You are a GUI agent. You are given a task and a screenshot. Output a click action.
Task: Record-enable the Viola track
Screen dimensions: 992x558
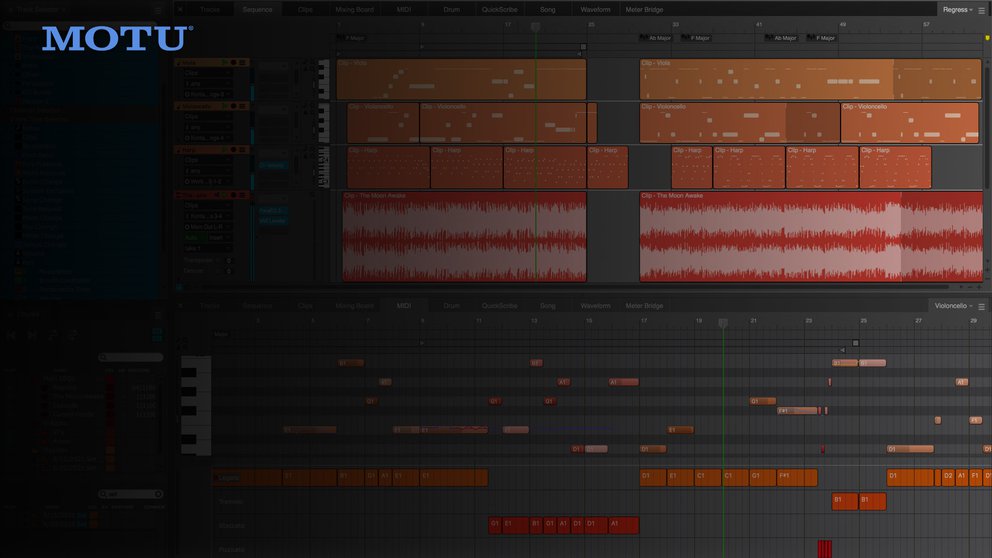[234, 63]
